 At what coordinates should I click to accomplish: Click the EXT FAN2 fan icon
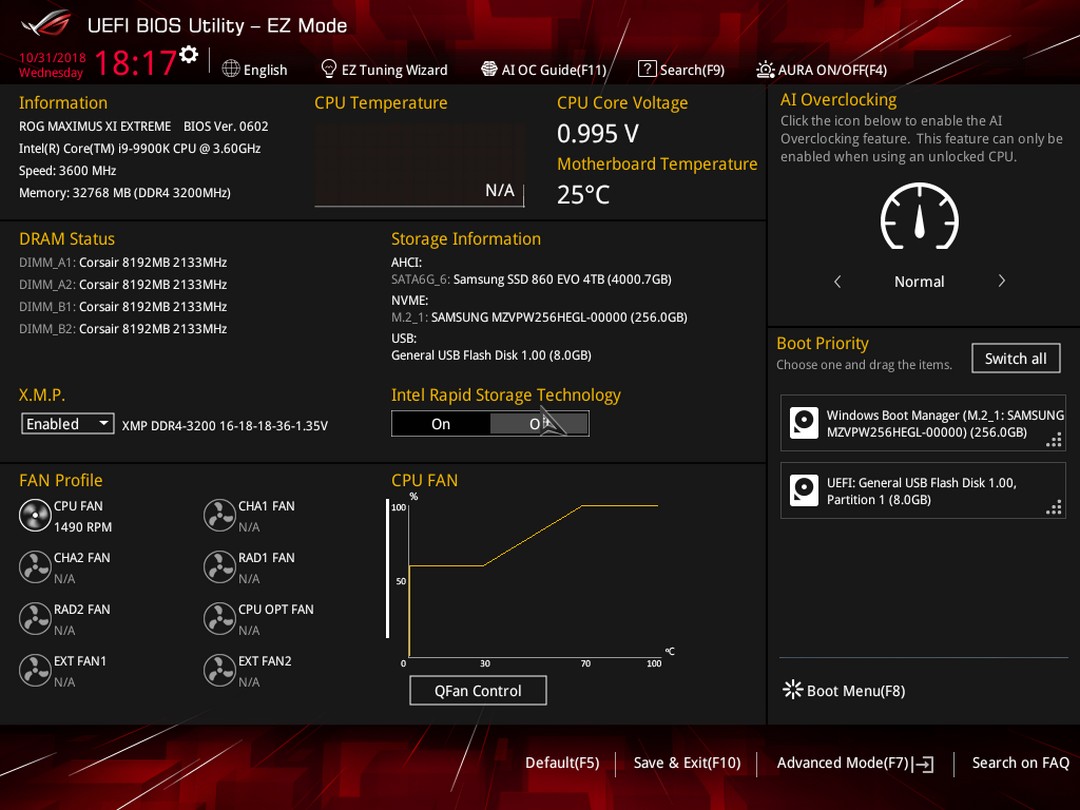coord(220,670)
